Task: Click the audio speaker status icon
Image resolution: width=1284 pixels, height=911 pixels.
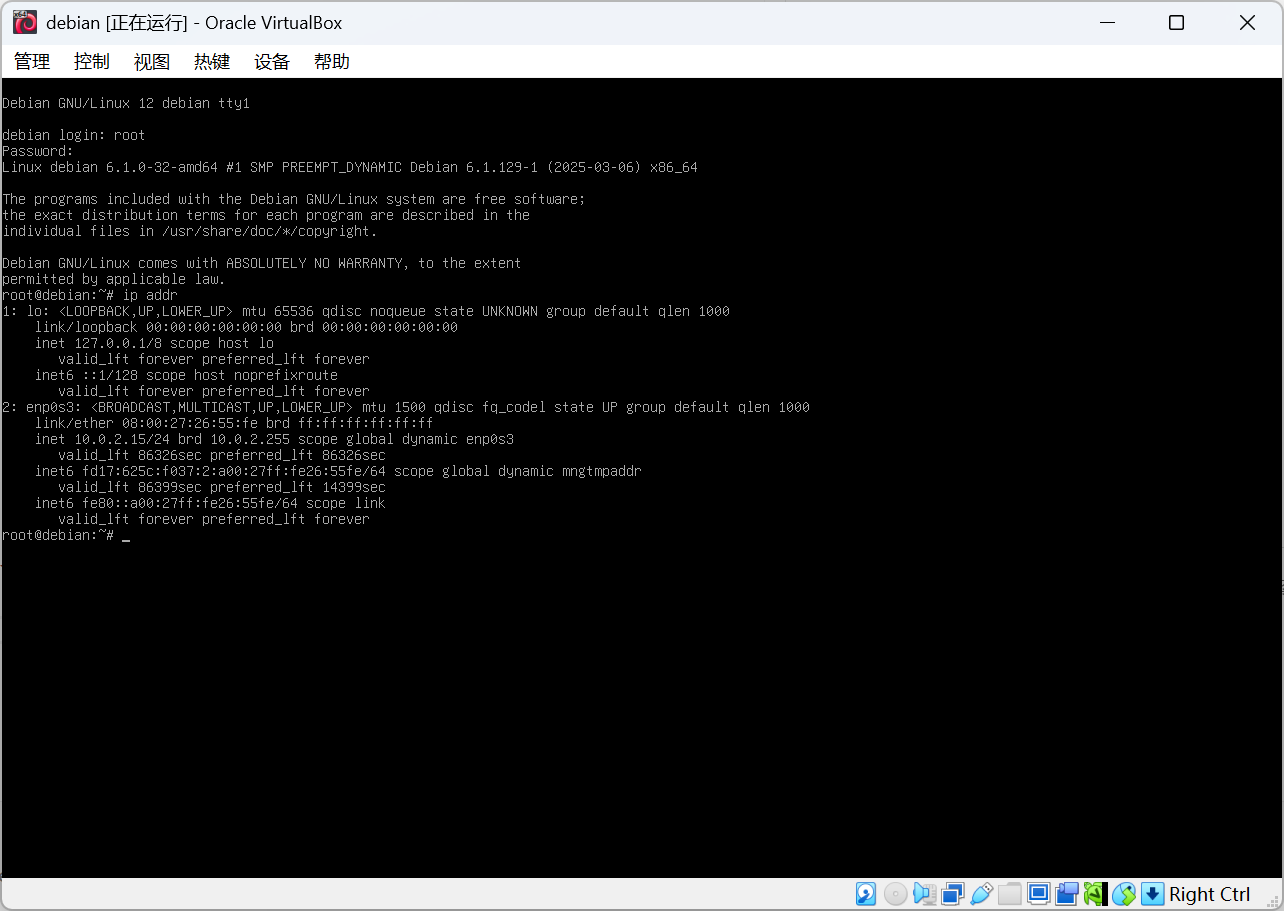Action: tap(925, 894)
